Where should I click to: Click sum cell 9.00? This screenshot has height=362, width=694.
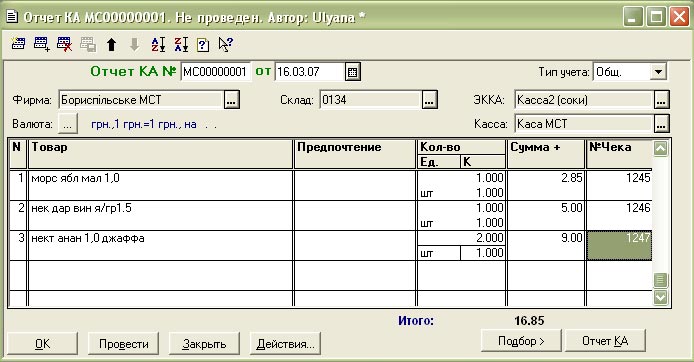pos(546,246)
